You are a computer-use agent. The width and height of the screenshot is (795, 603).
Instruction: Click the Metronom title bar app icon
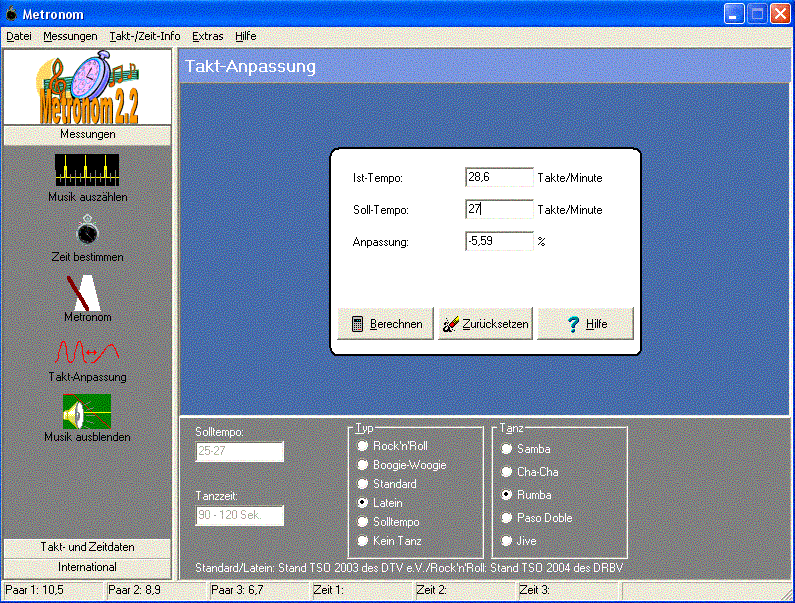point(11,14)
